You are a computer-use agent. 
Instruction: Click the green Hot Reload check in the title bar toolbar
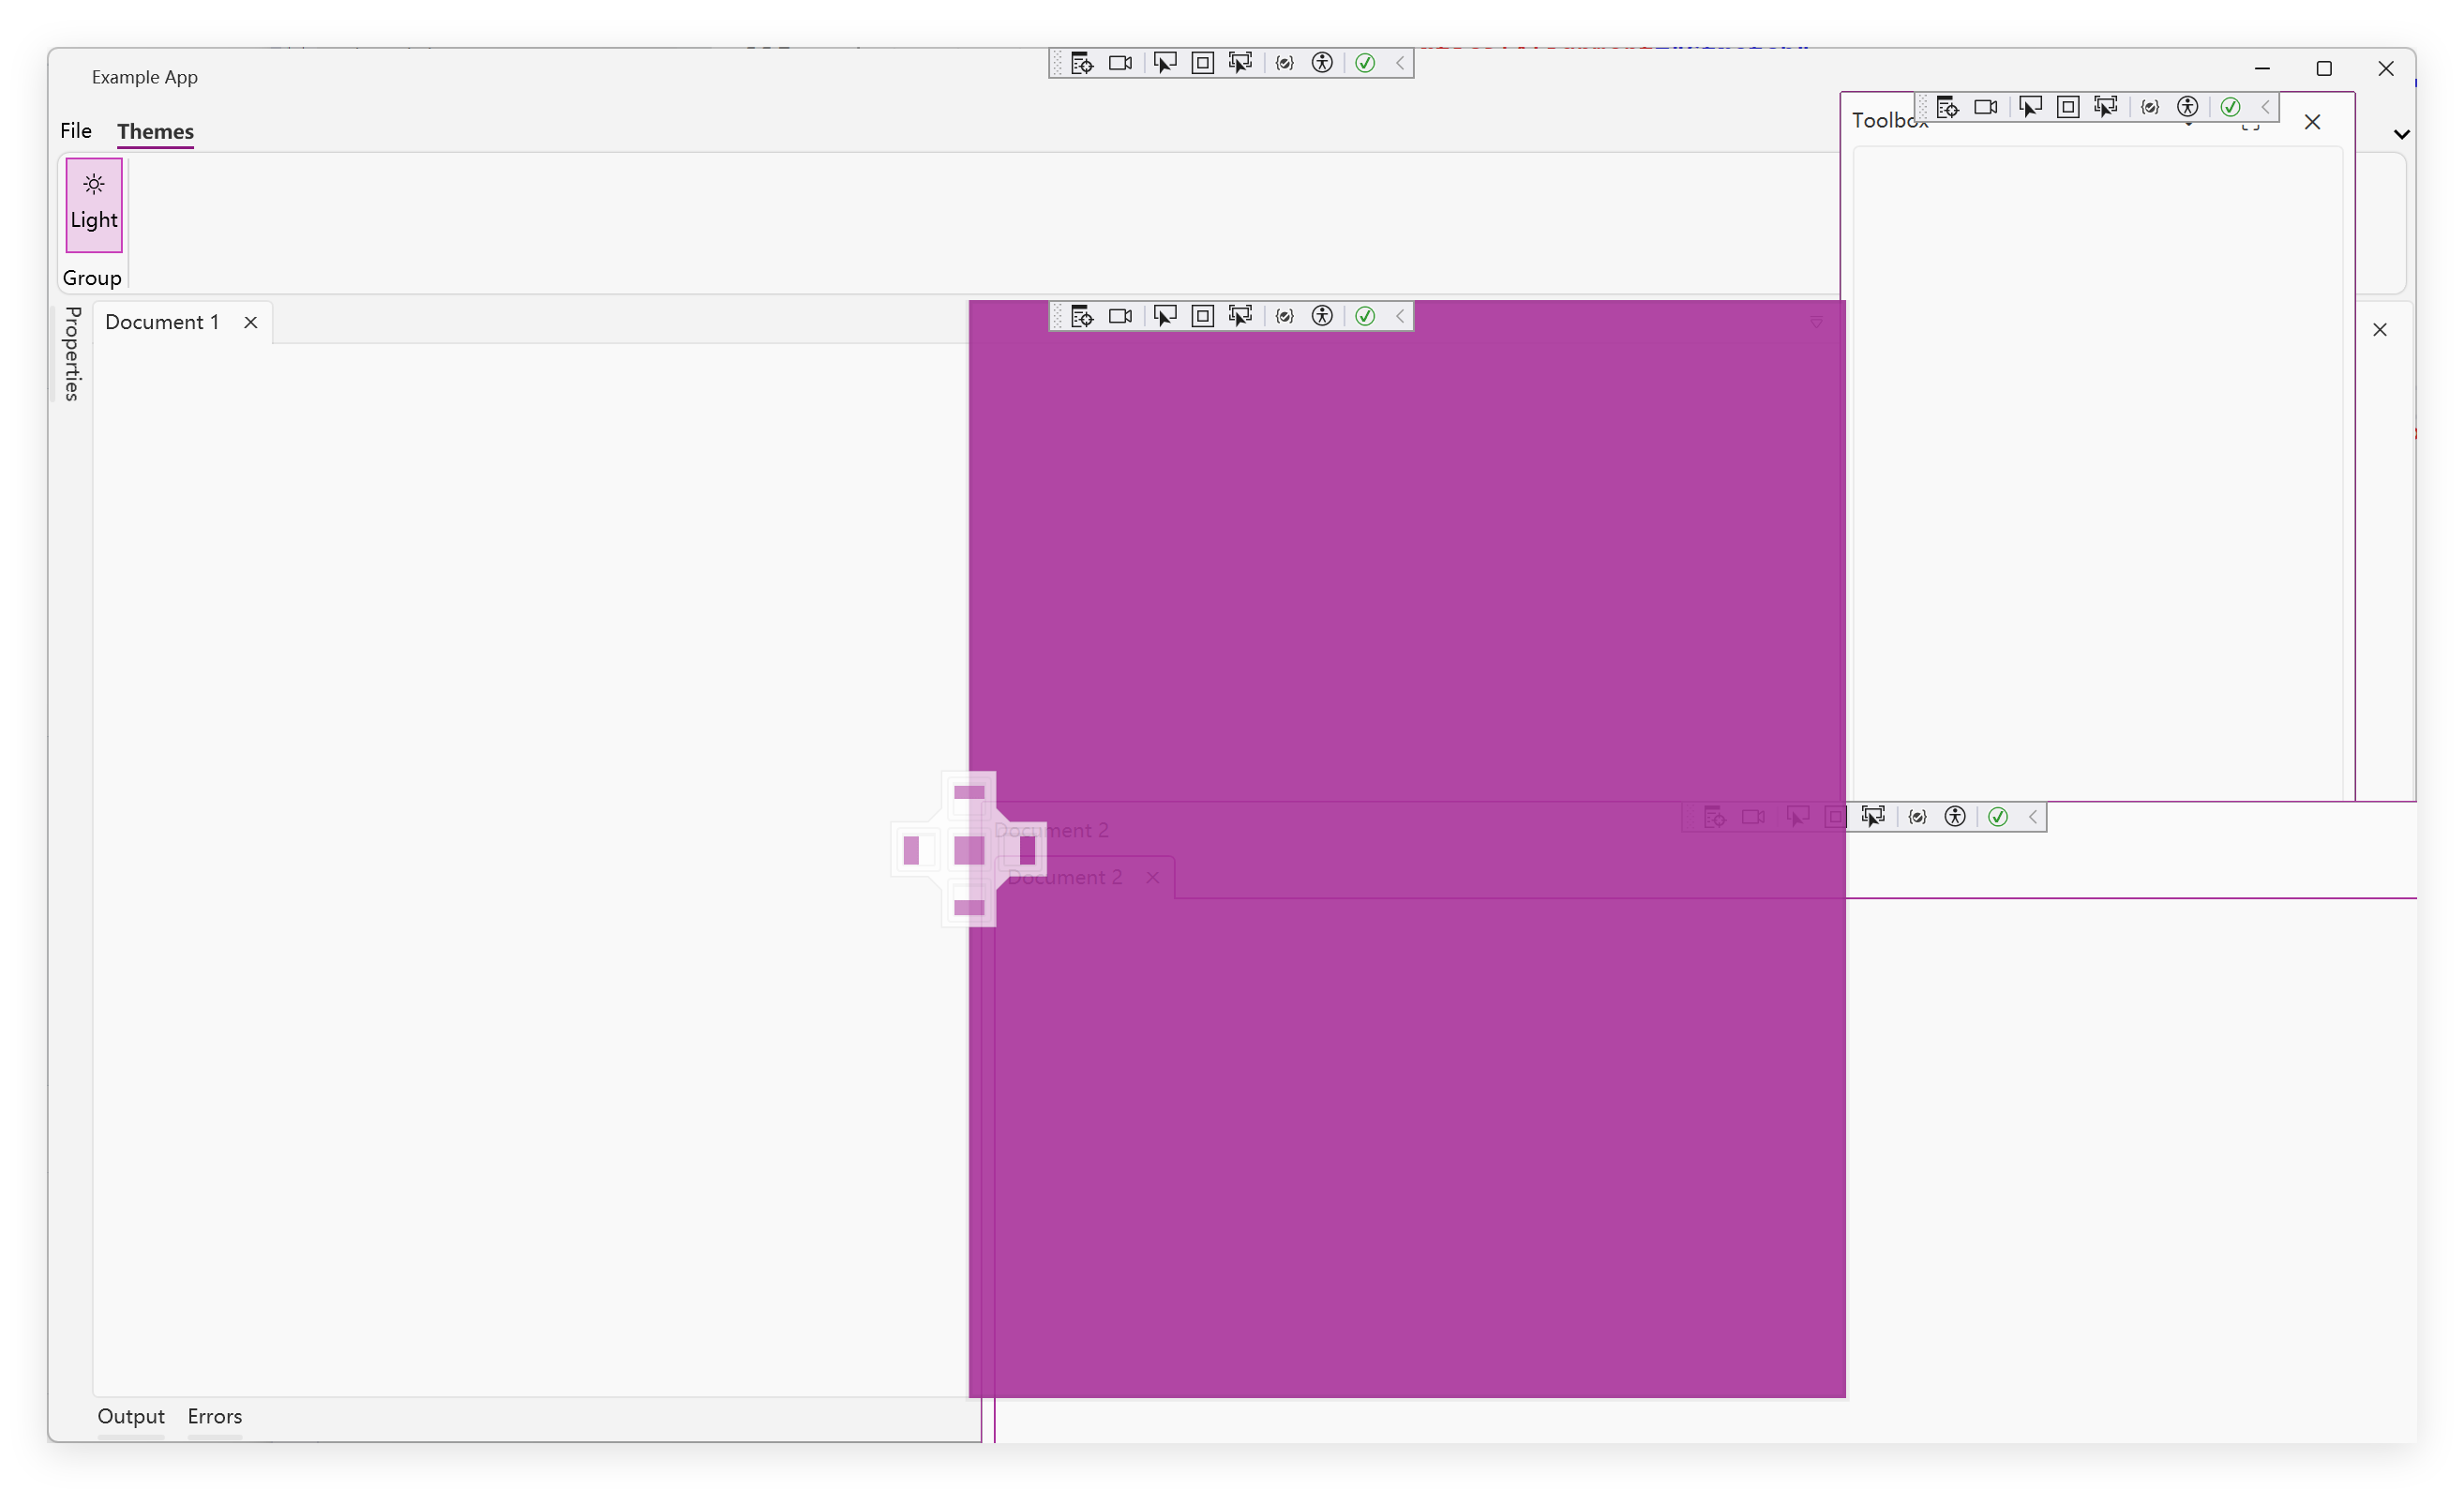[x=1365, y=63]
